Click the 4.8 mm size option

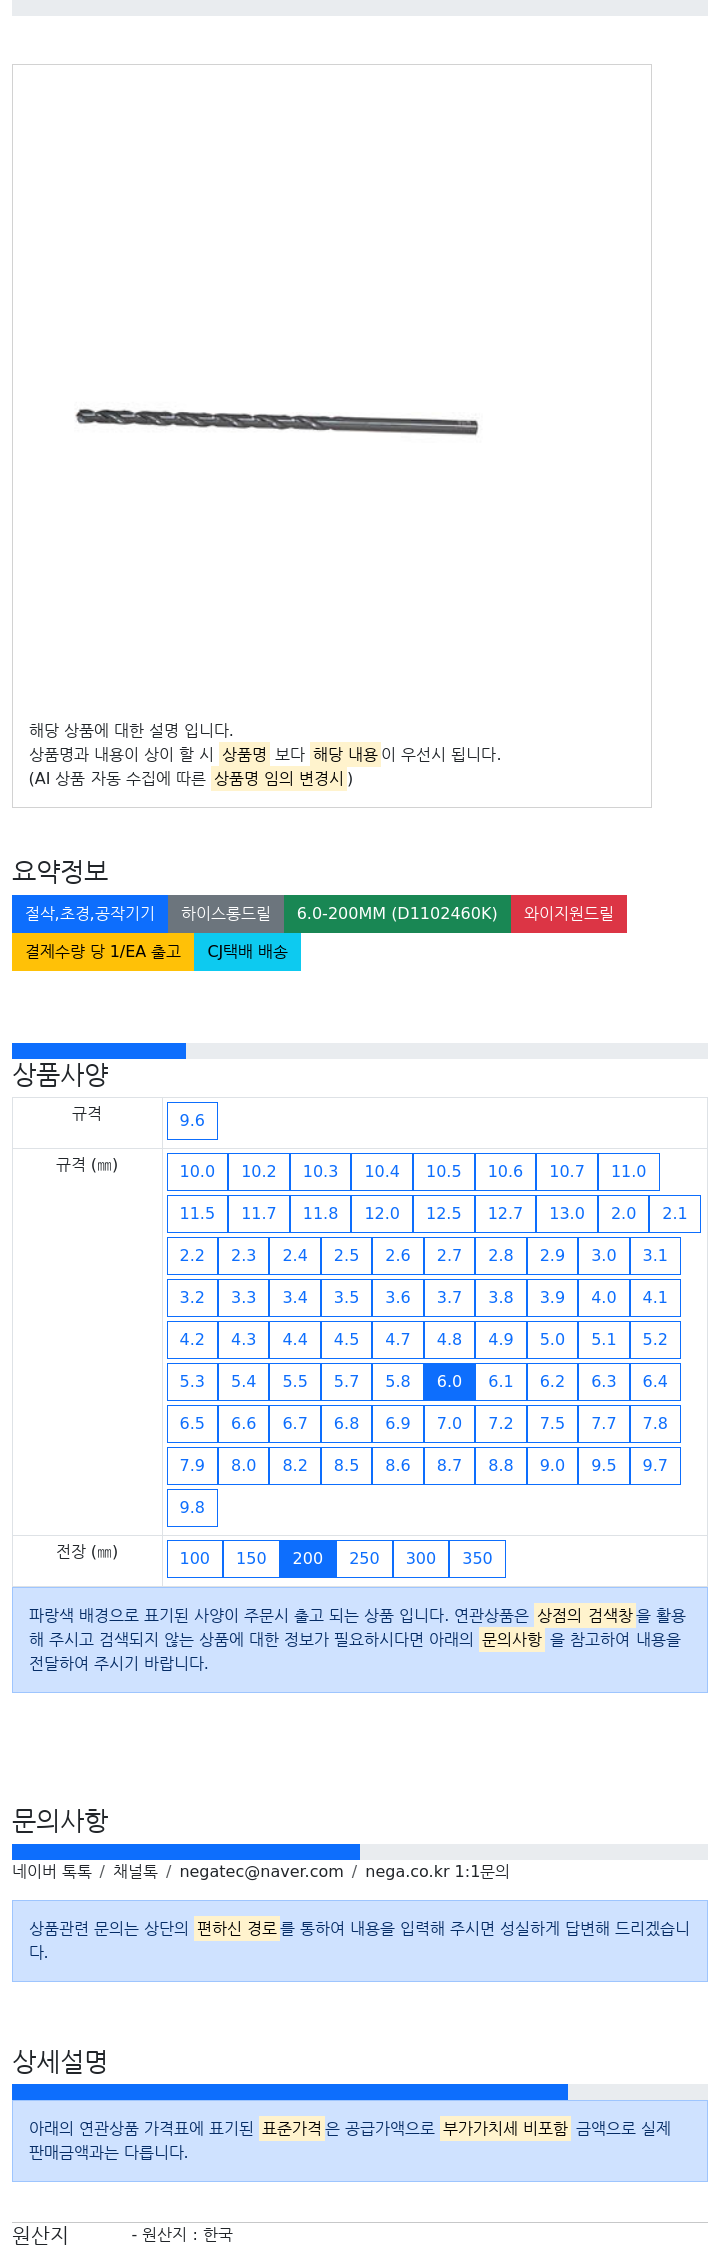449,1339
